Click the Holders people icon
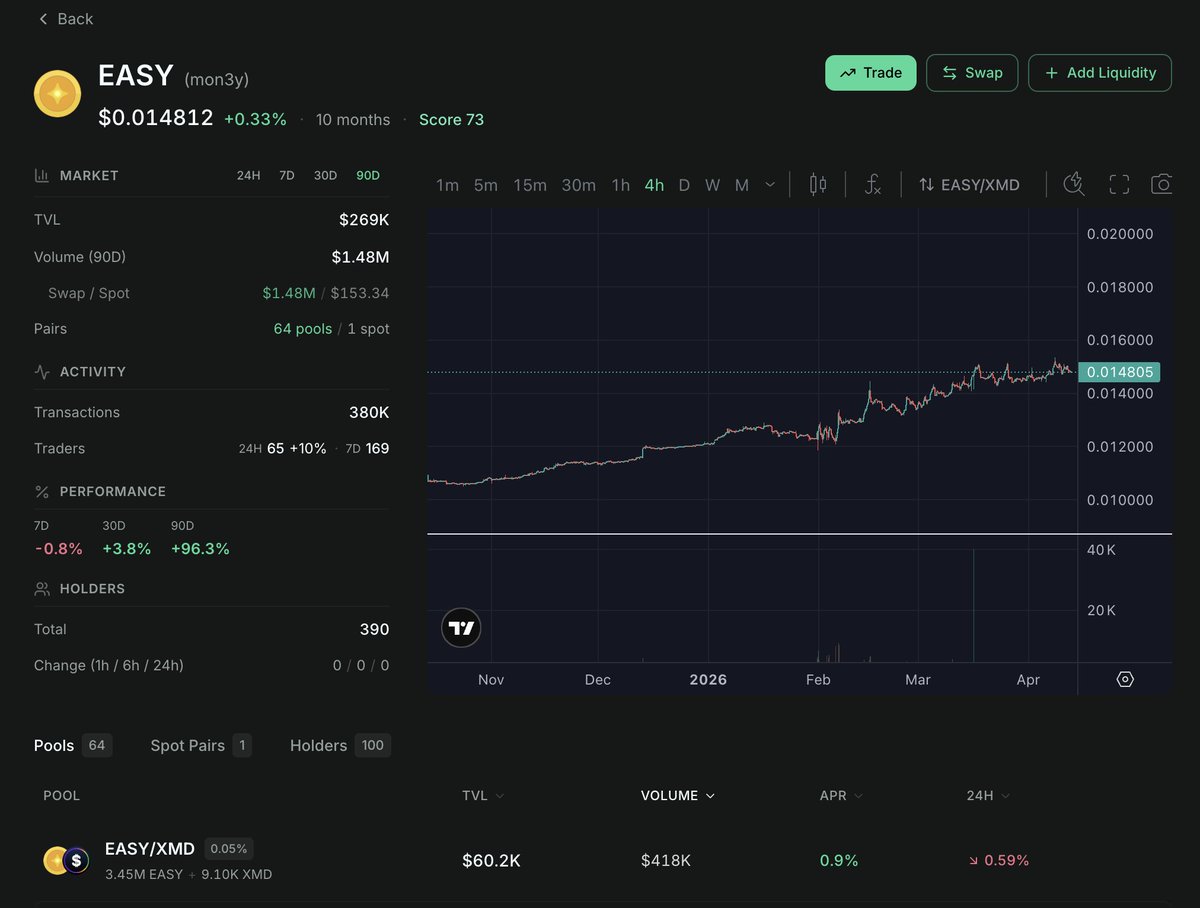 42,588
